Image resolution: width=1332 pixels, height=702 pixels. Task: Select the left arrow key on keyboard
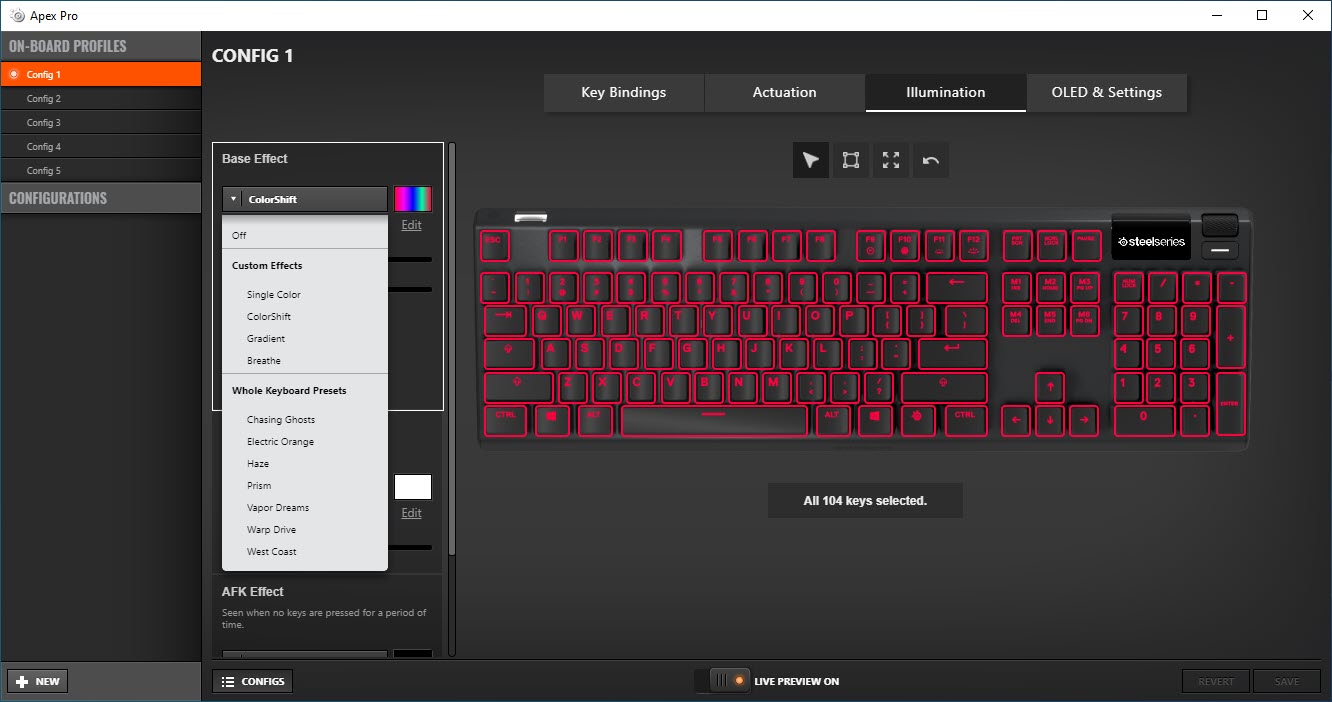tap(1015, 420)
